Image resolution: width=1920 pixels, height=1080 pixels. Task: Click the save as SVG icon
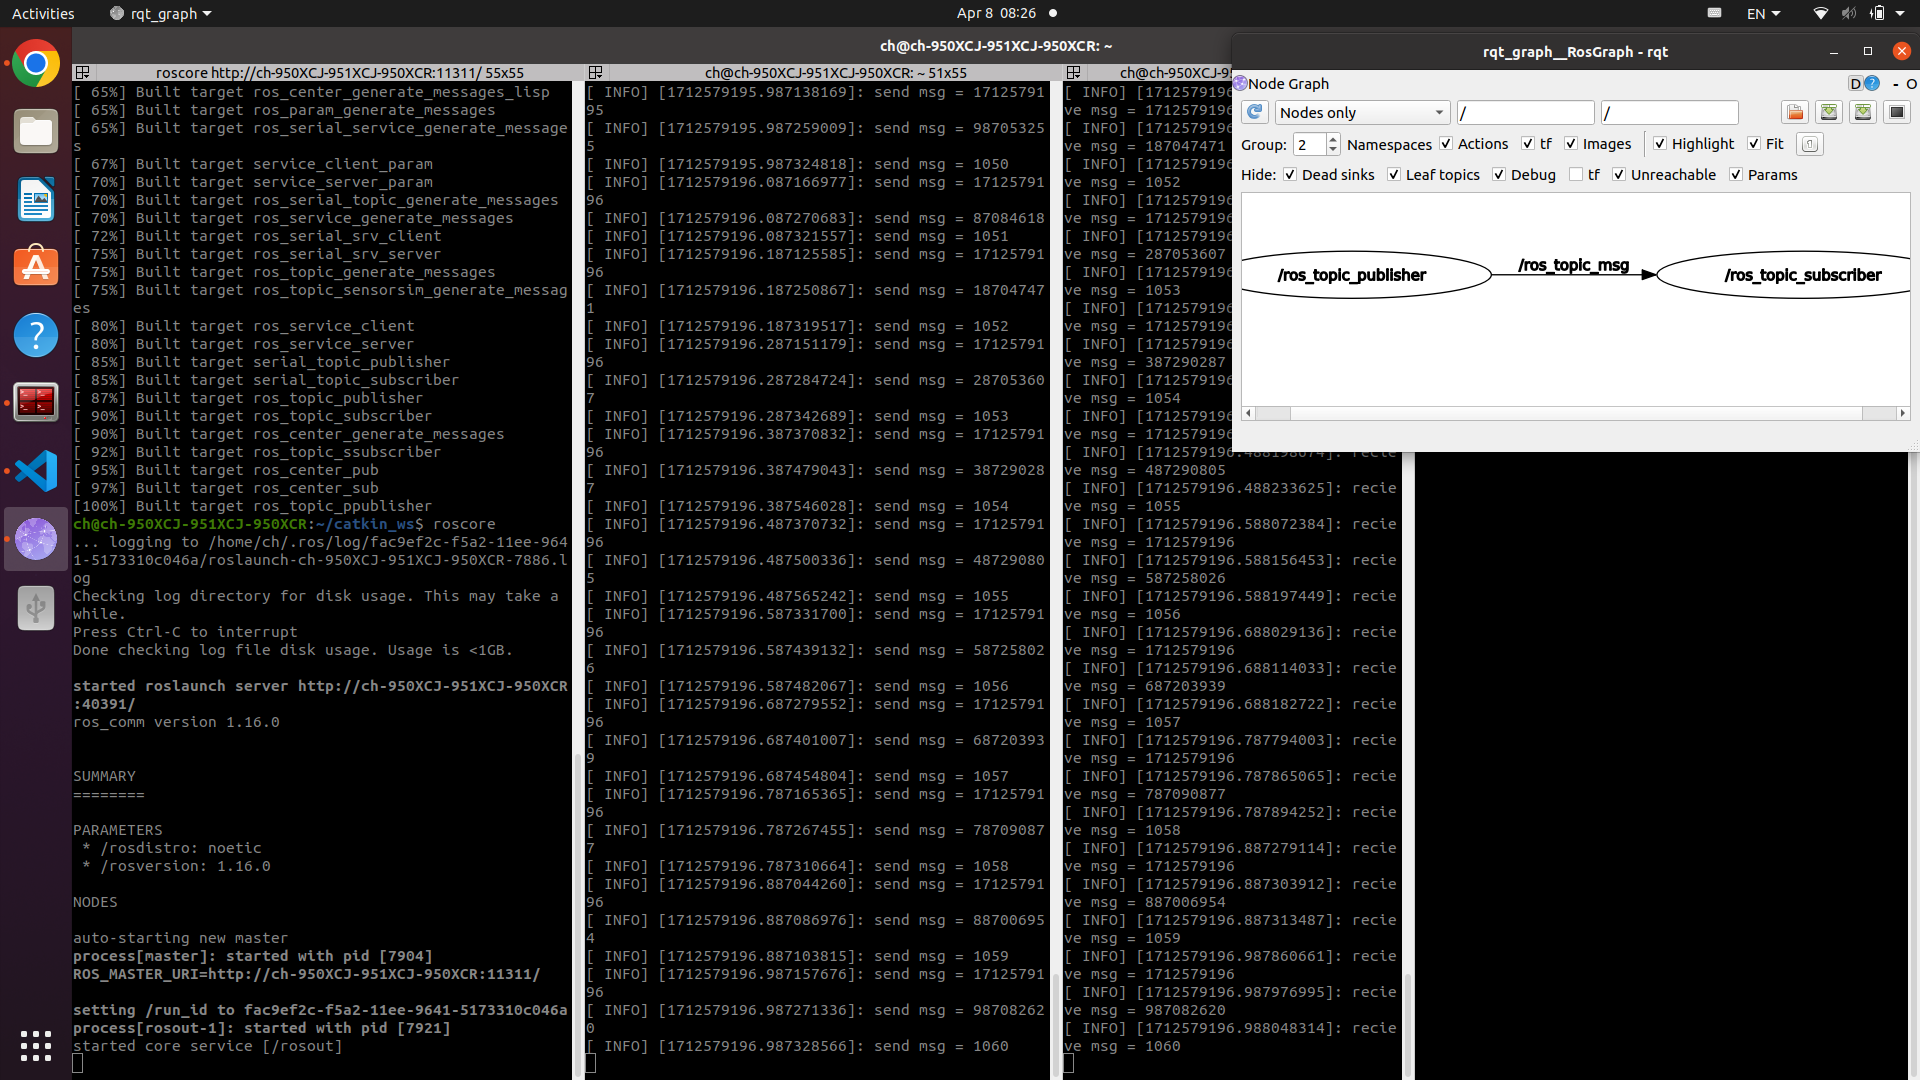tap(1863, 112)
